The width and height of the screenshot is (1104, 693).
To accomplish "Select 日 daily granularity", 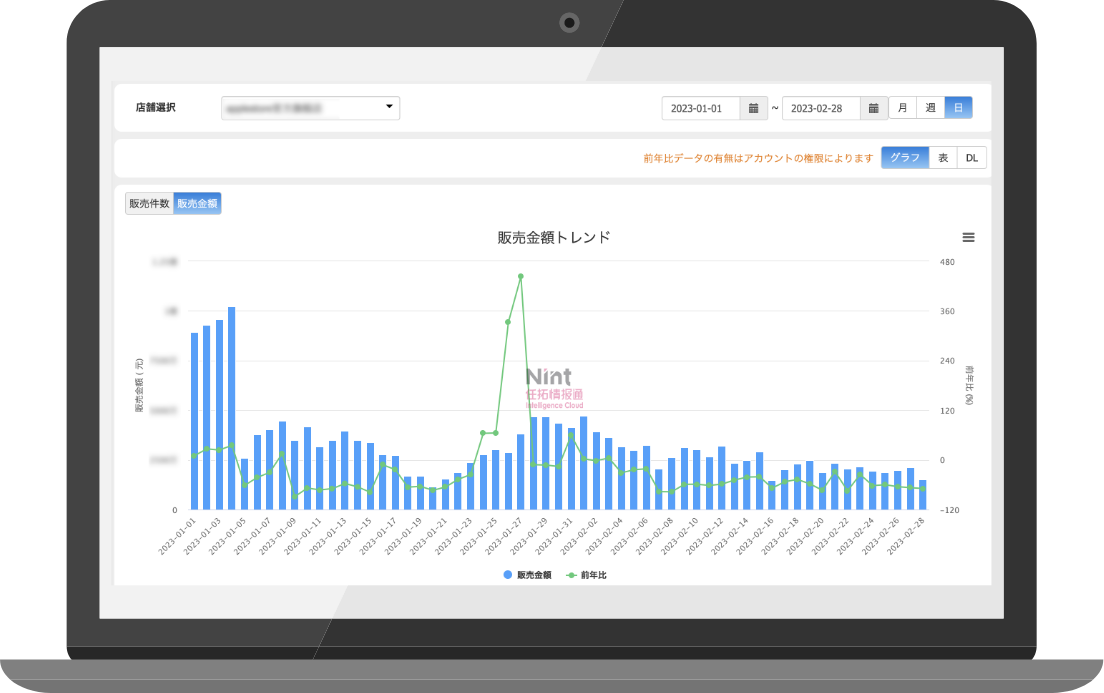I will [x=958, y=108].
